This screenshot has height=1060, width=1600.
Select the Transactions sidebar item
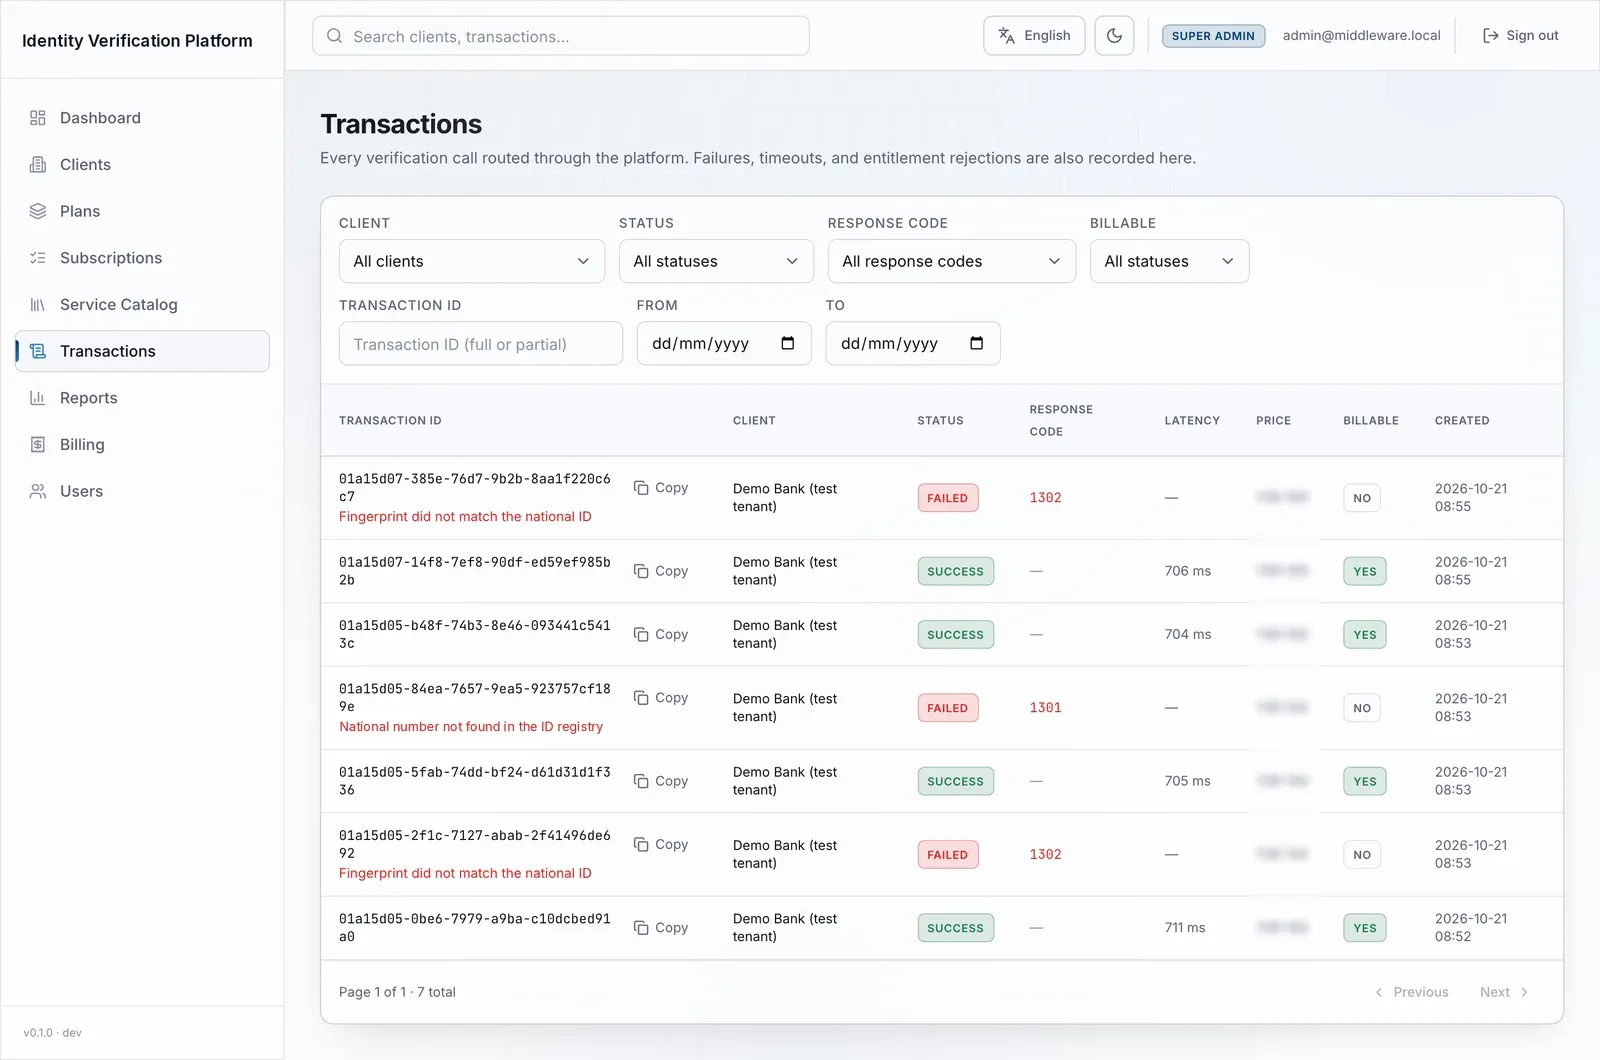142,351
